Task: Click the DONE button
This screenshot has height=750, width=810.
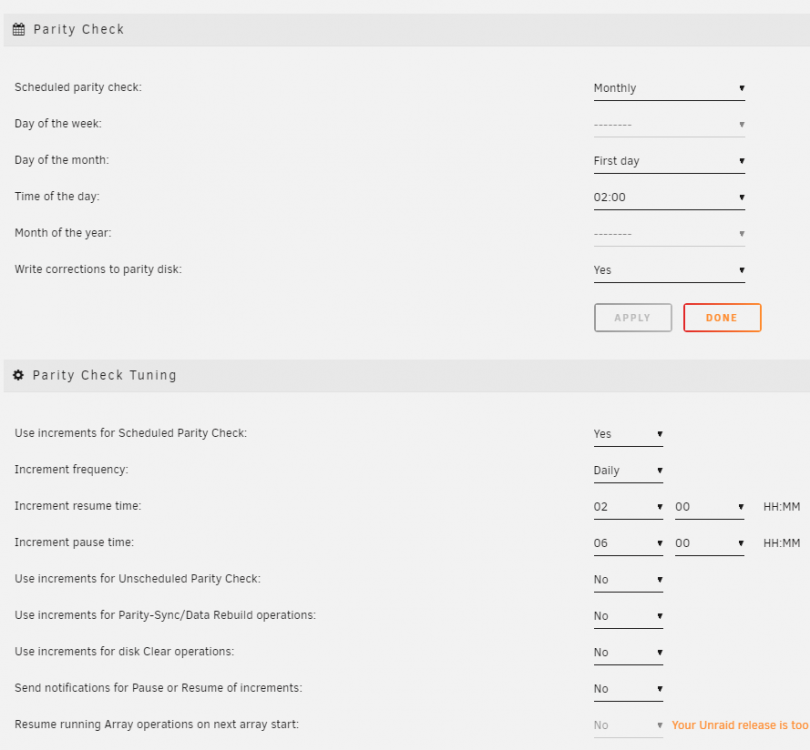Action: point(722,318)
